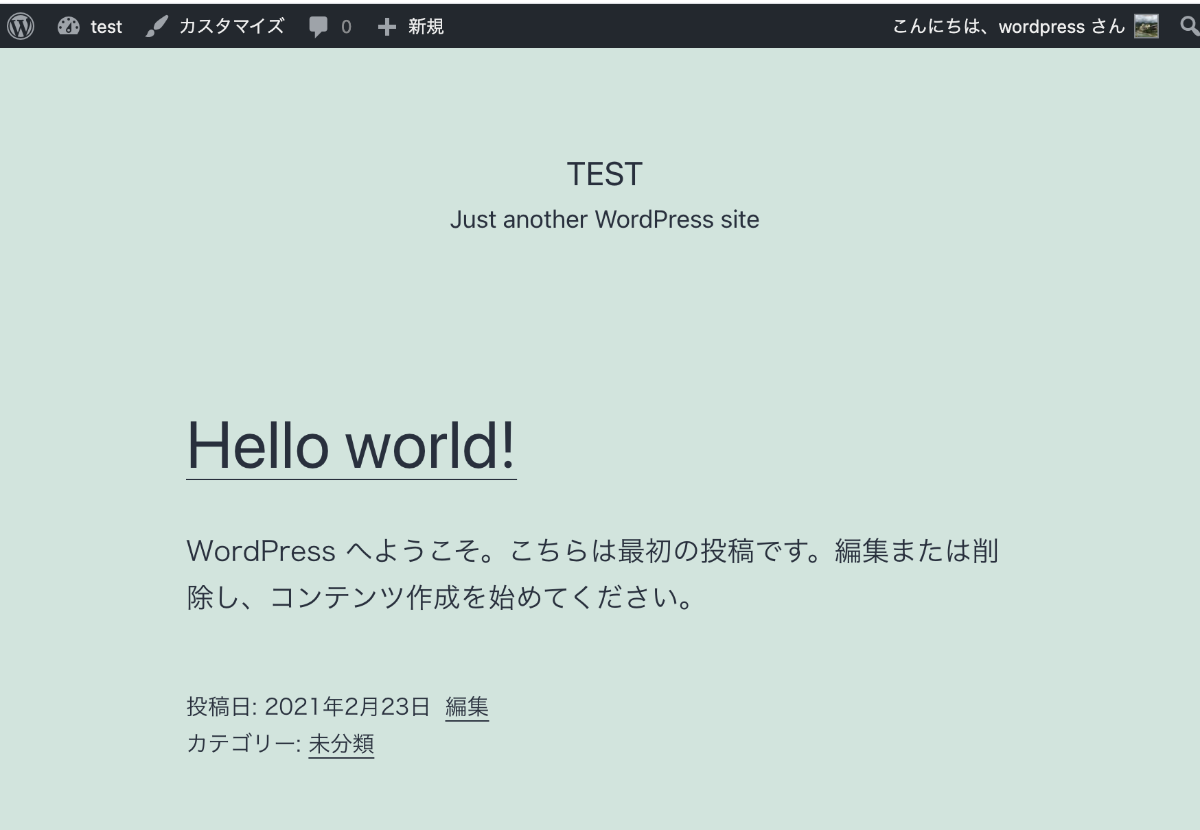The height and width of the screenshot is (830, 1200).
Task: Open the 未分類 category link
Action: (x=341, y=744)
